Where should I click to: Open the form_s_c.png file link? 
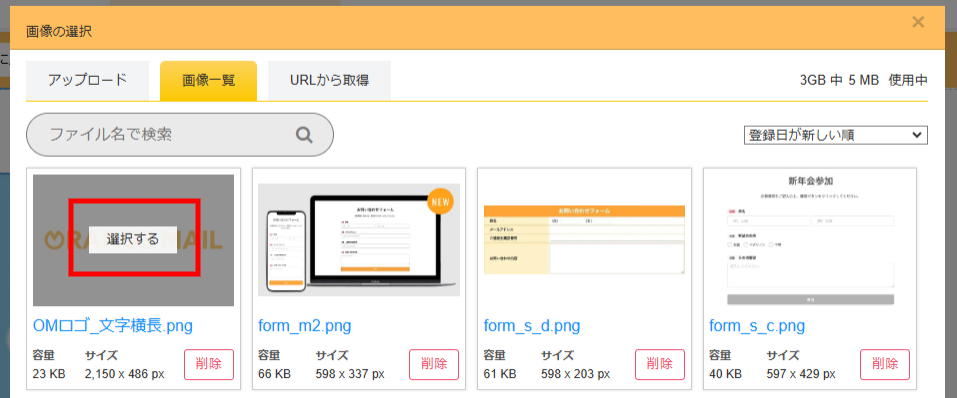click(x=757, y=326)
